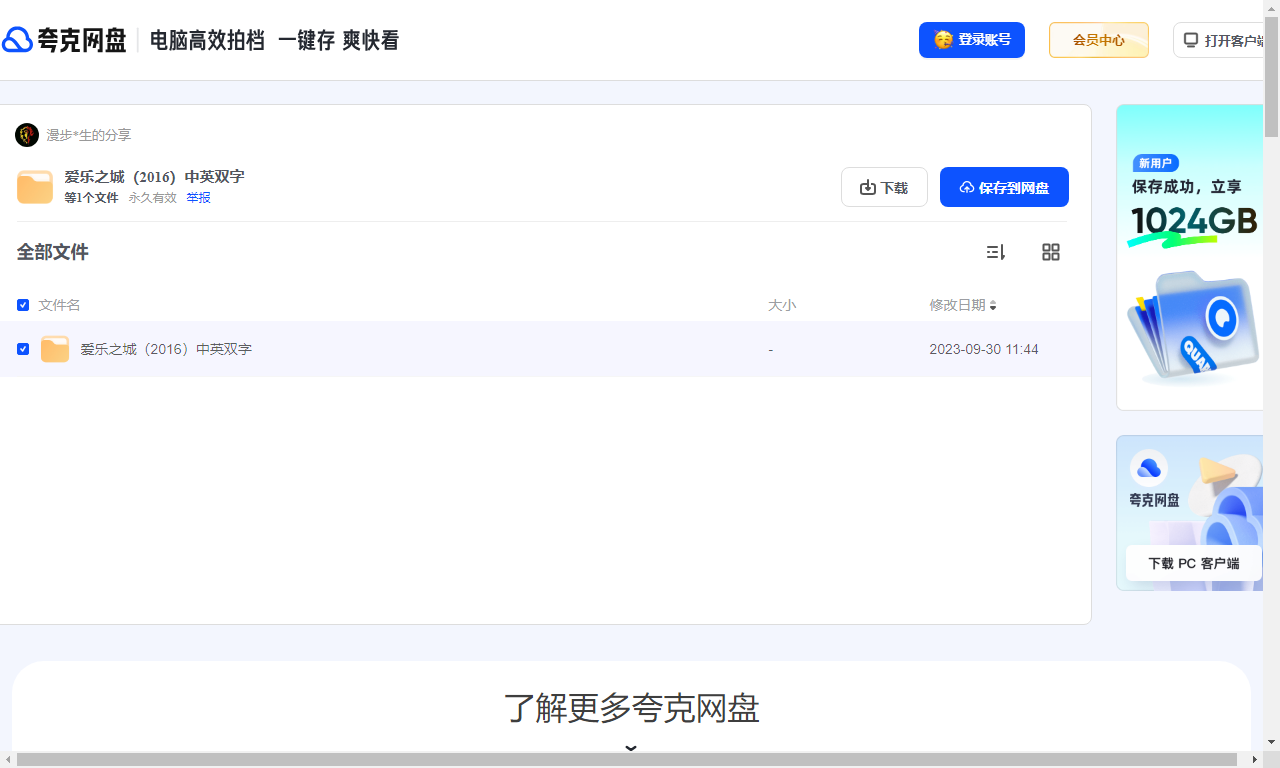
Task: Click the cloud upload icon in 保存到网盘
Action: coord(967,187)
